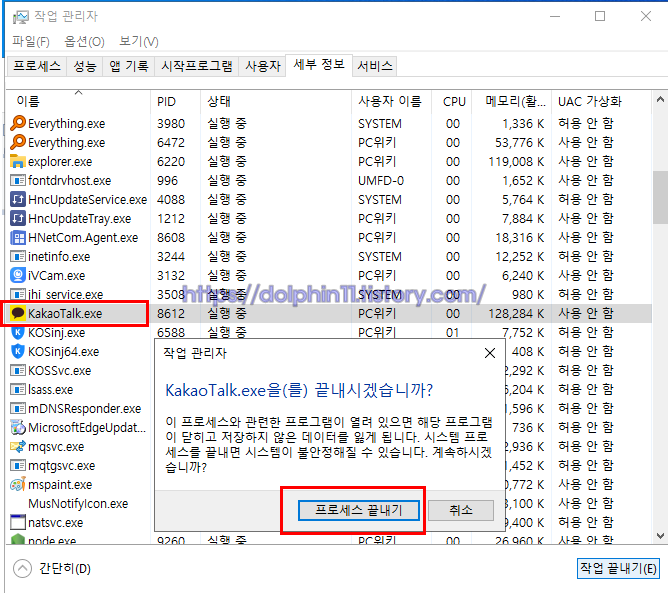Click PID 3132 cell
Image resolution: width=668 pixels, height=593 pixels.
click(171, 276)
